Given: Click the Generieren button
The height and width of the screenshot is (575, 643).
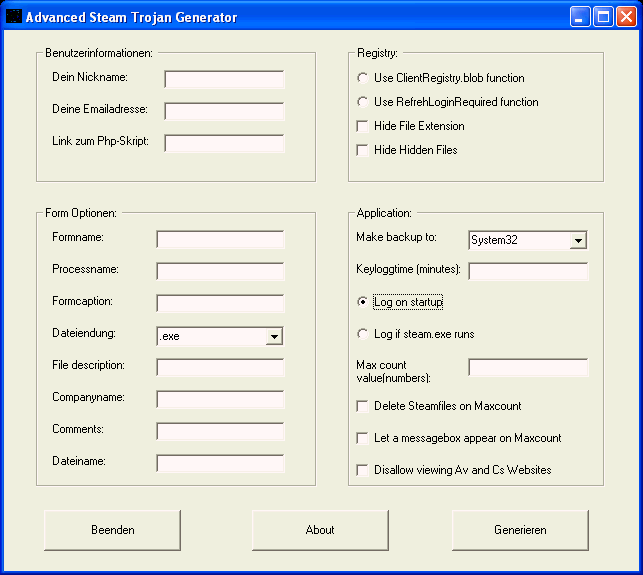Looking at the screenshot, I should pos(520,530).
